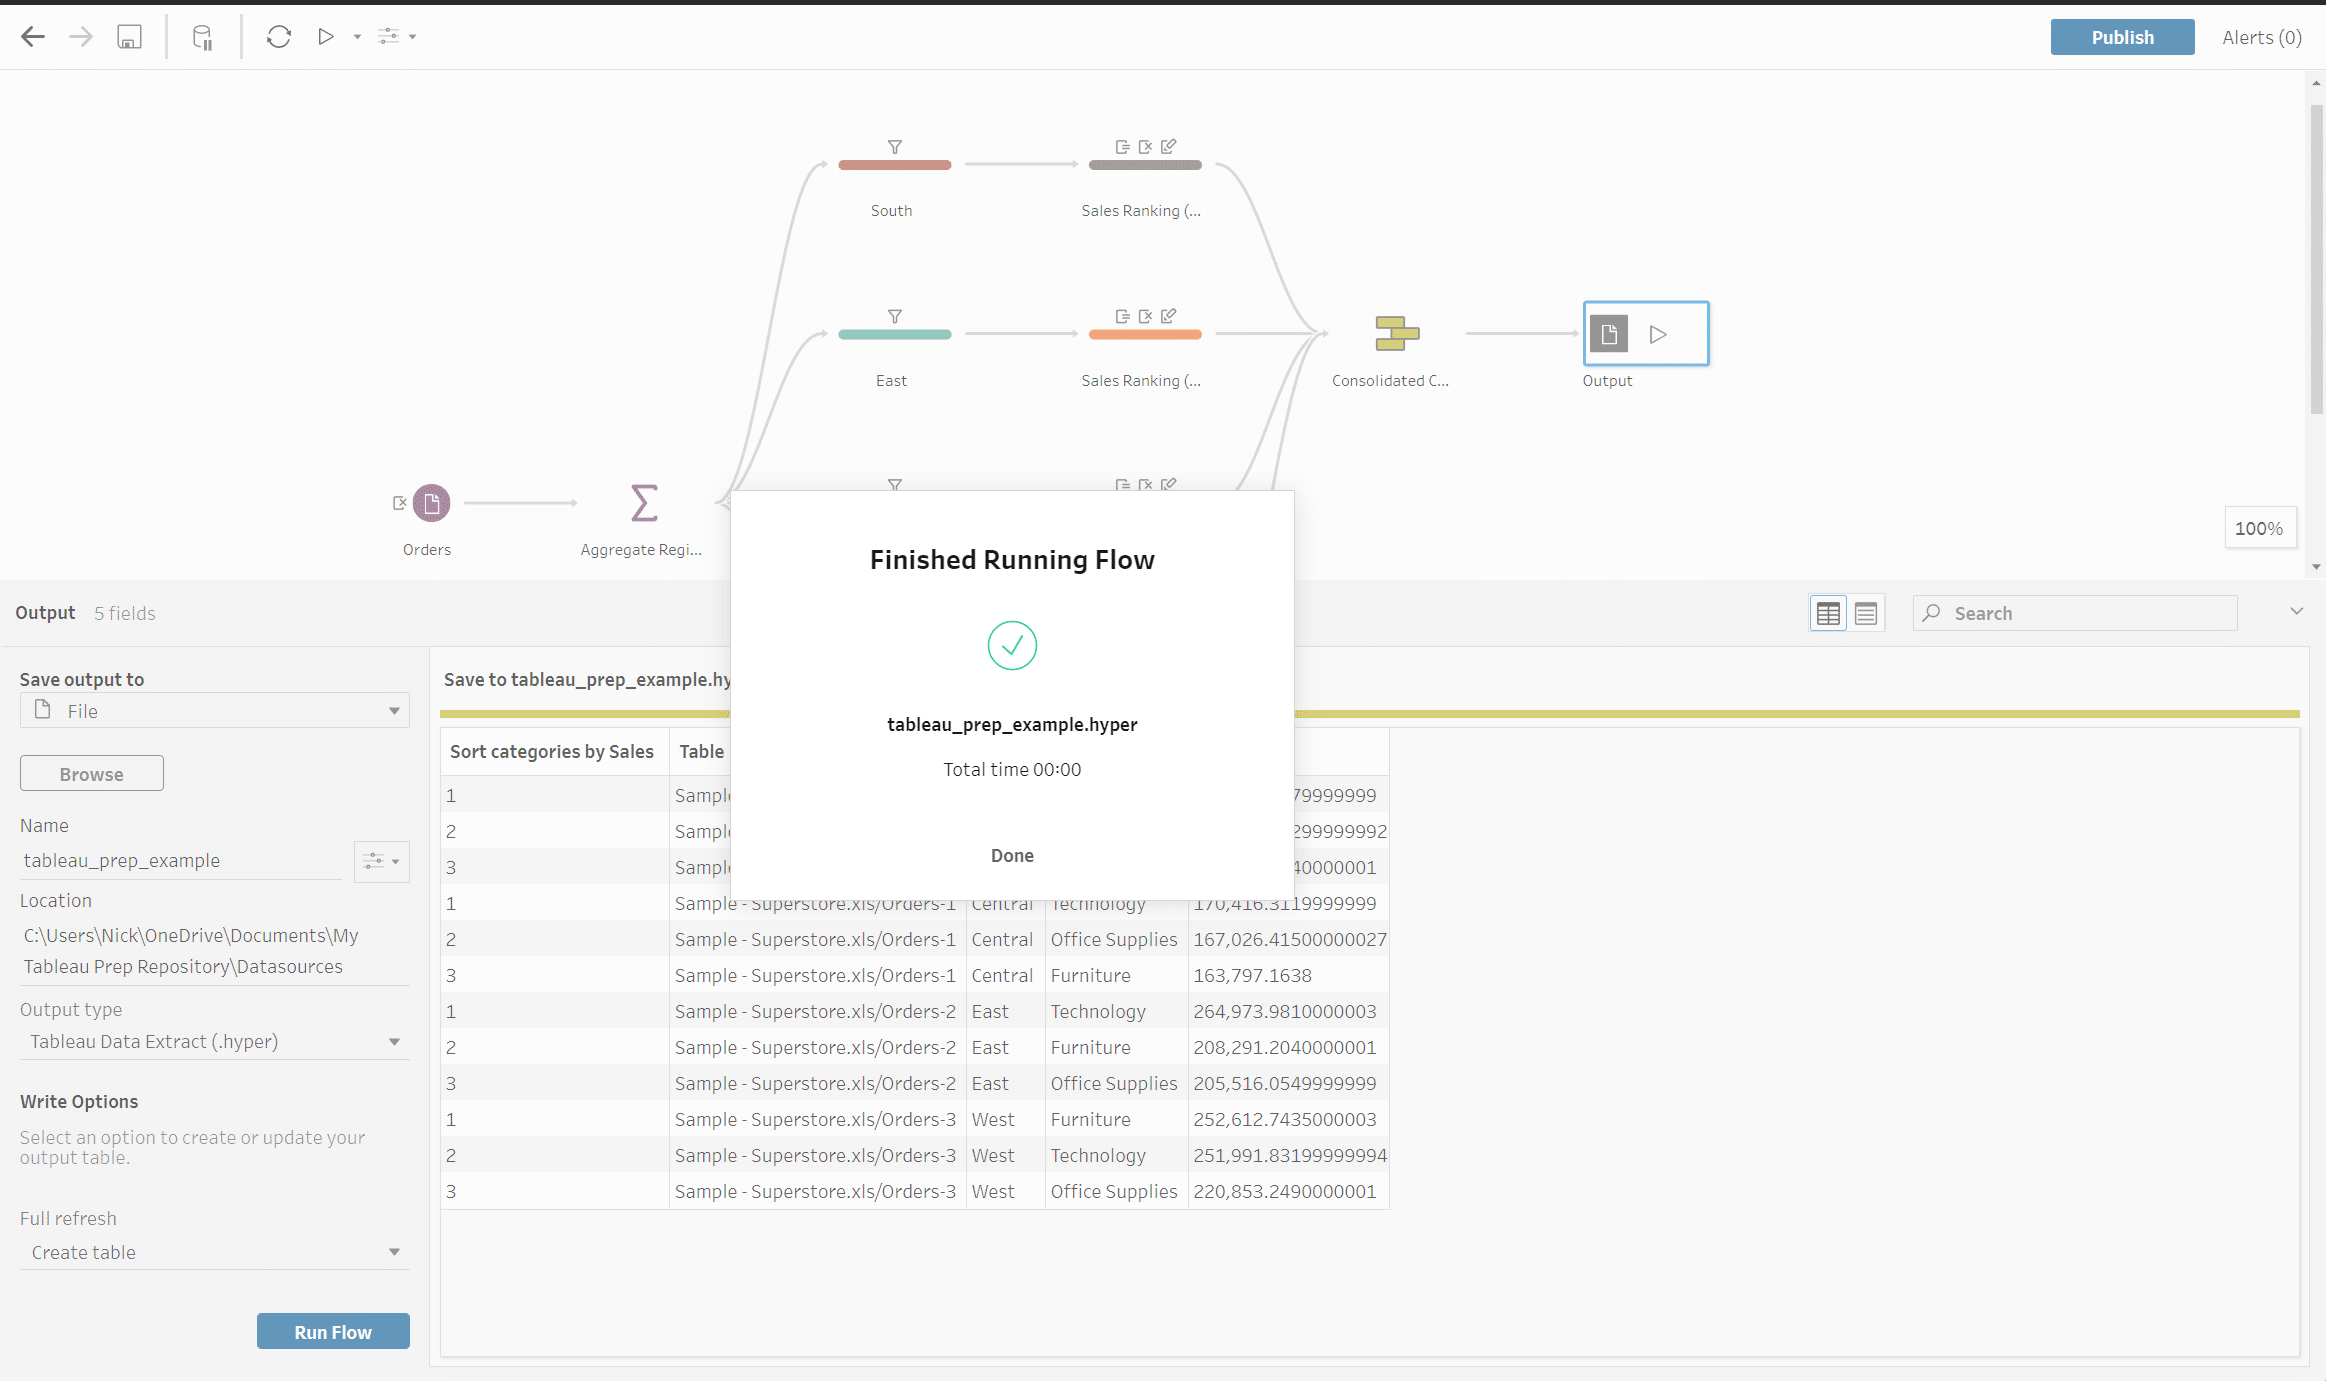The width and height of the screenshot is (2326, 1381).
Task: Publish the flow
Action: click(2122, 37)
